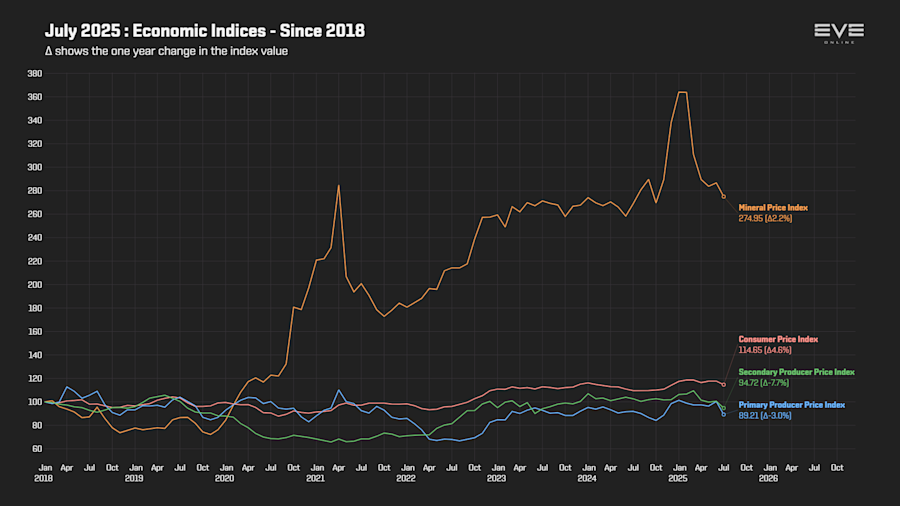Click the 200 label on the y-axis
900x506 pixels.
34,284
